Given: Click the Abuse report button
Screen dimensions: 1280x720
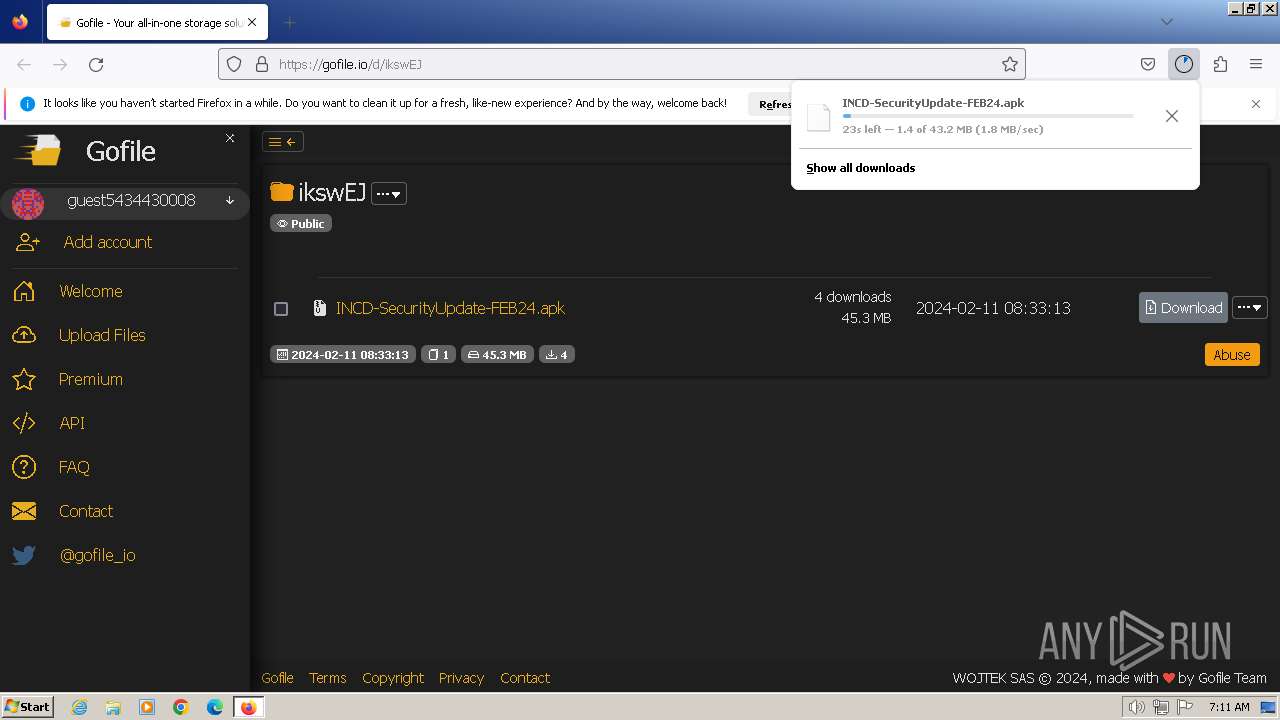Looking at the screenshot, I should click(x=1232, y=355).
